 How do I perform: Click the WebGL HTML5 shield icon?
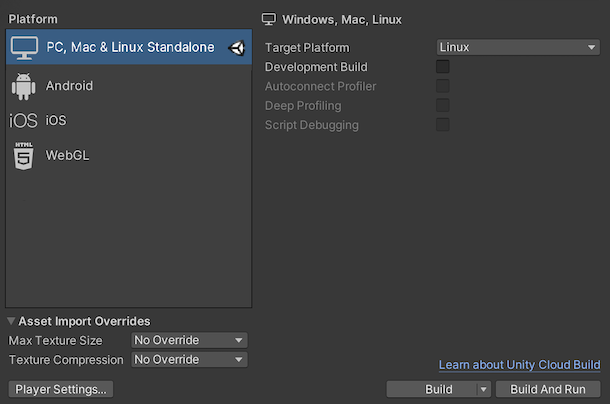tap(23, 156)
